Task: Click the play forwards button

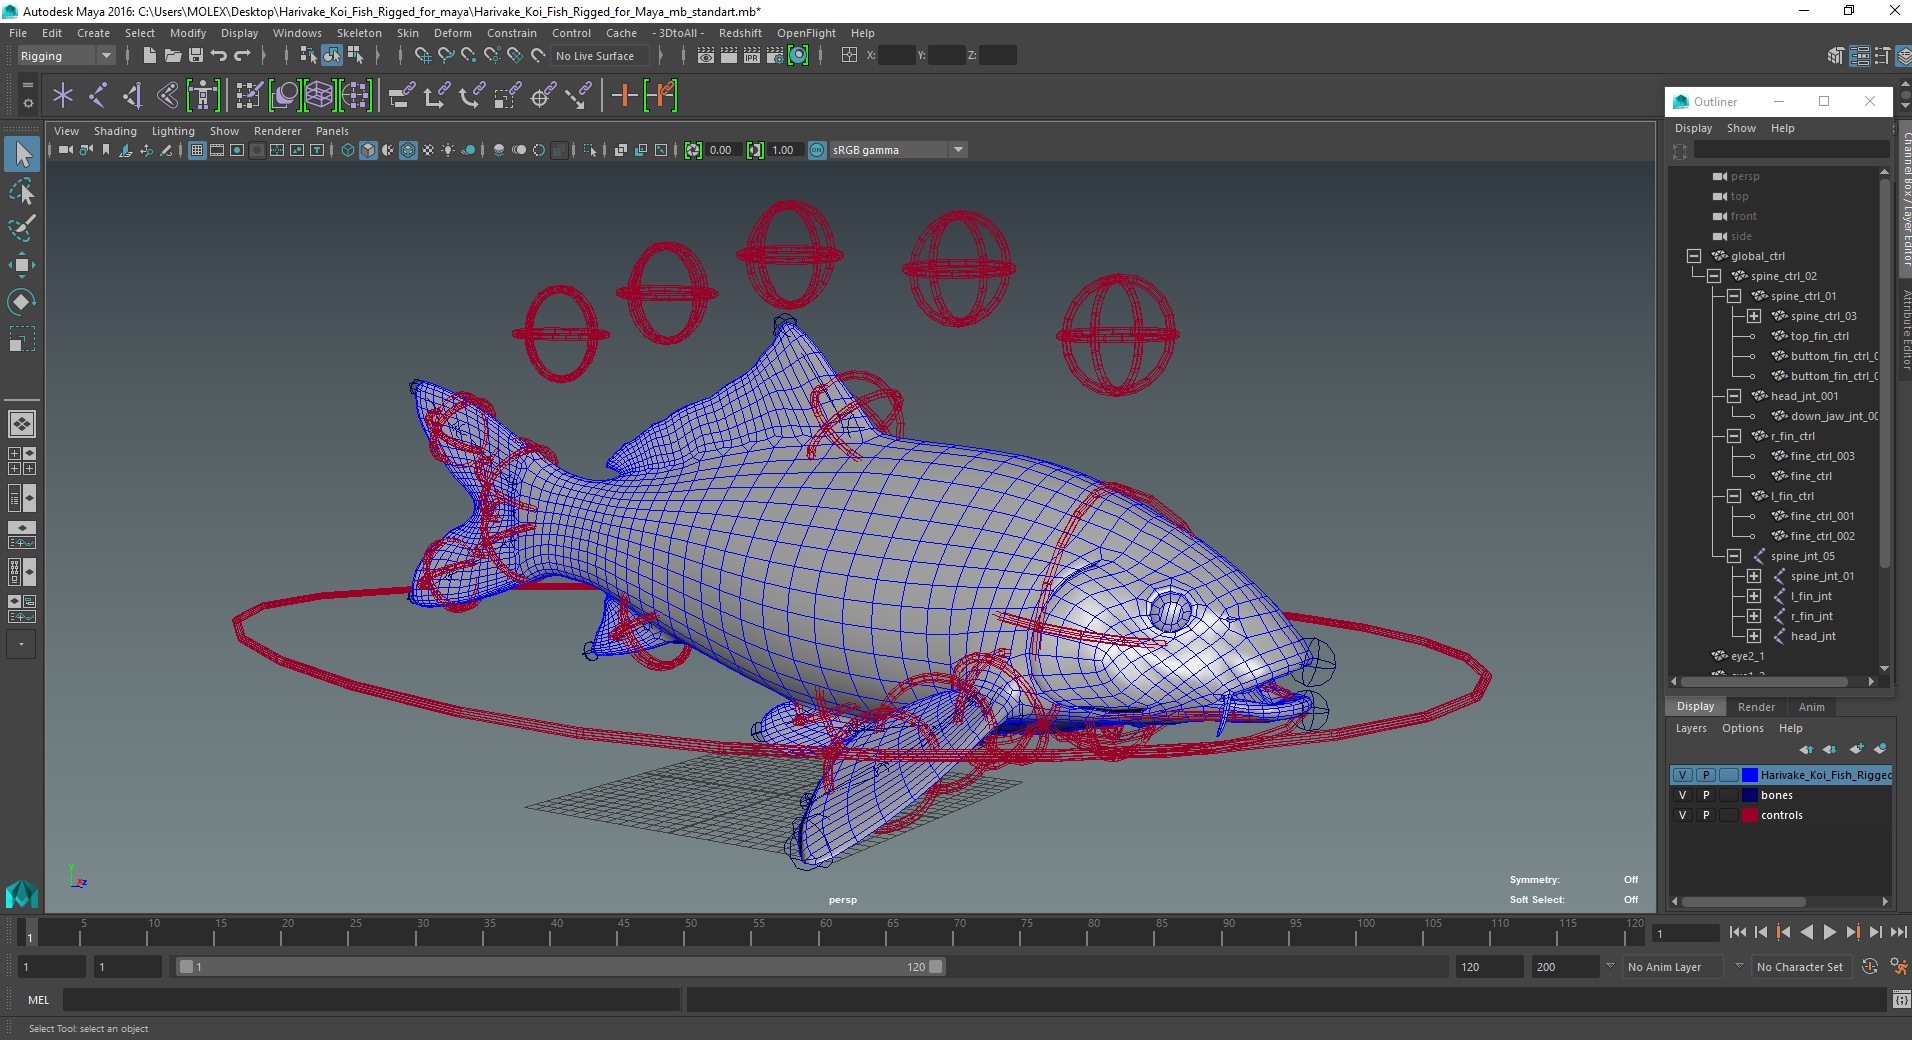Action: click(1830, 932)
